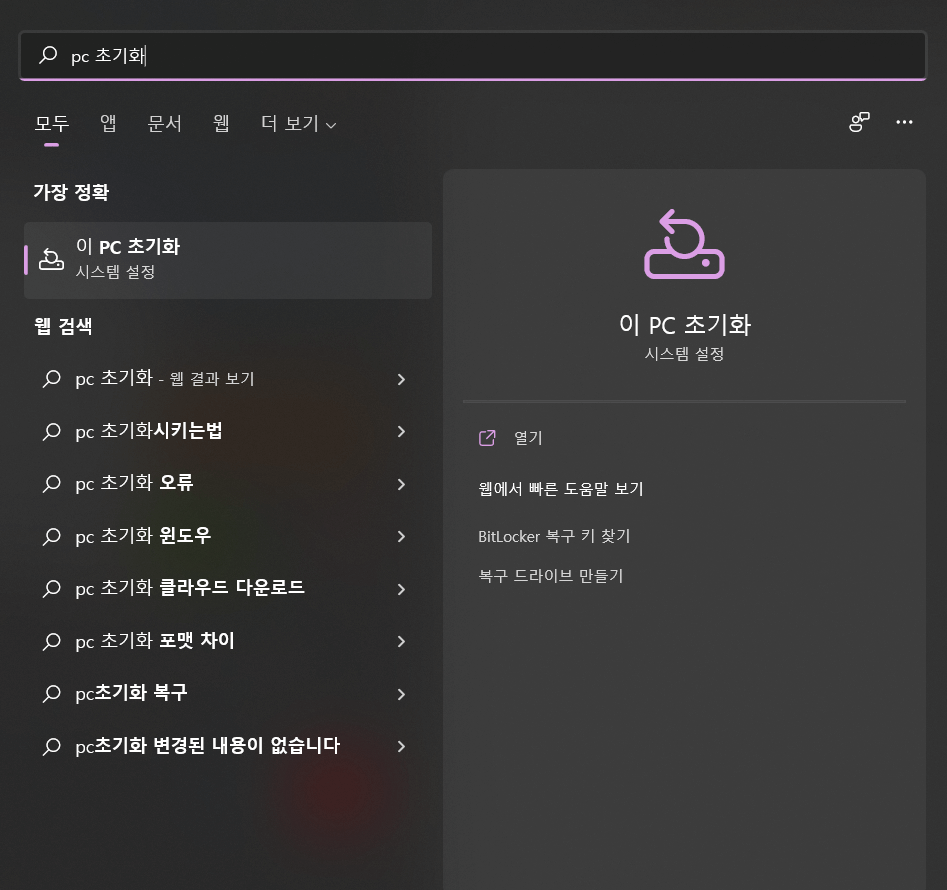Expand arrow for 'pc 초기화 포맷 차이'
The image size is (947, 890).
[401, 641]
